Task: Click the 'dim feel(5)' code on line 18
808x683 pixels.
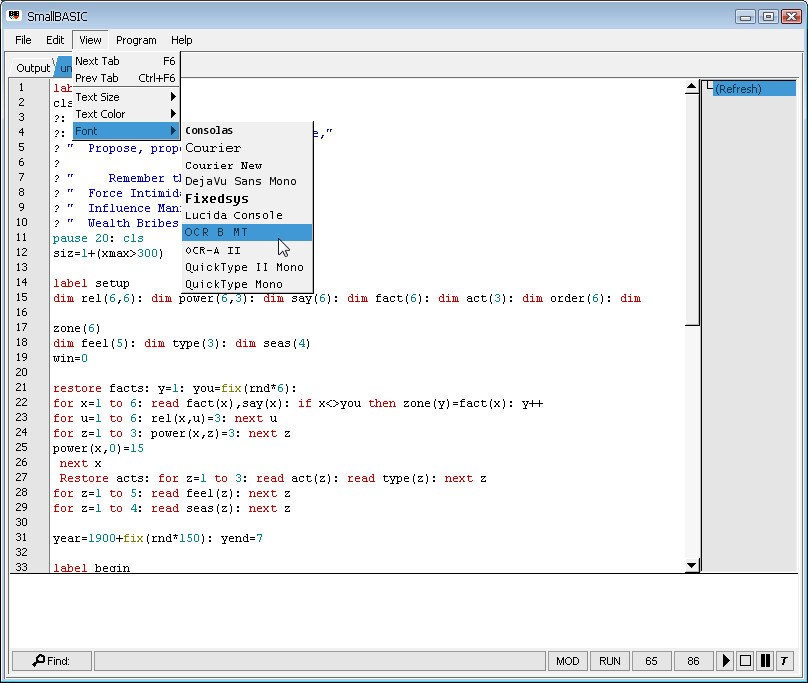Action: coord(91,343)
